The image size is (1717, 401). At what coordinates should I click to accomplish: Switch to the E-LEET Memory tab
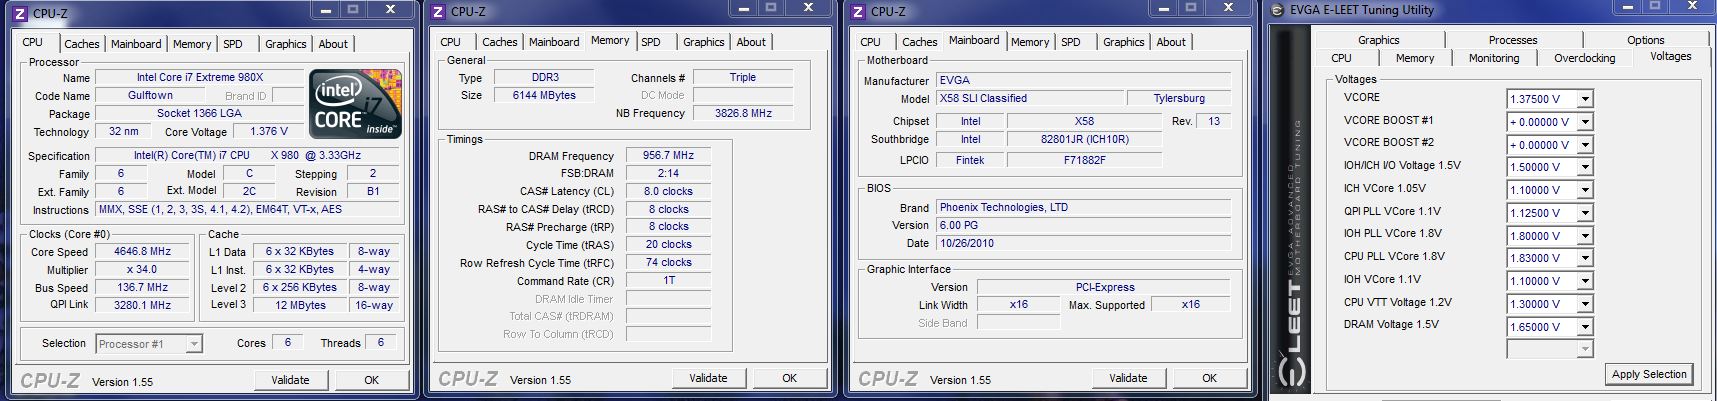(x=1414, y=58)
